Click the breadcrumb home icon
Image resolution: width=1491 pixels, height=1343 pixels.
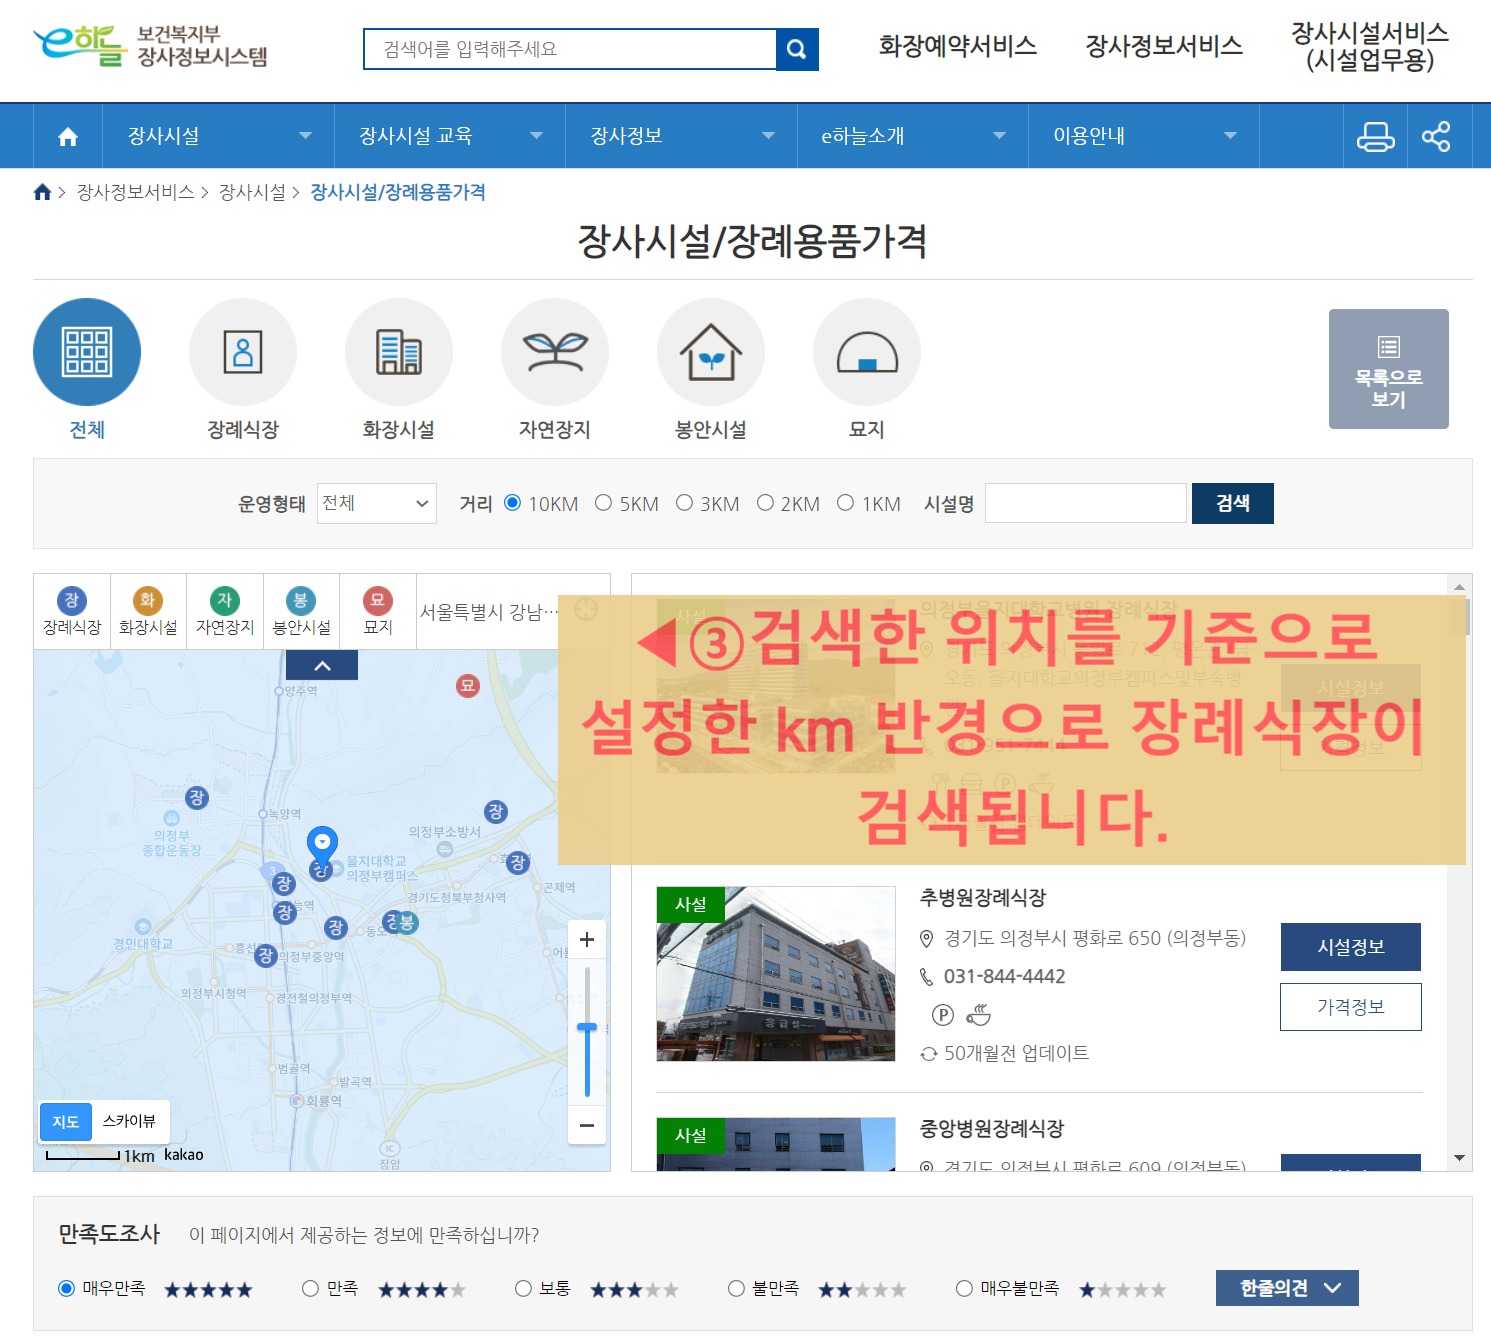(42, 192)
